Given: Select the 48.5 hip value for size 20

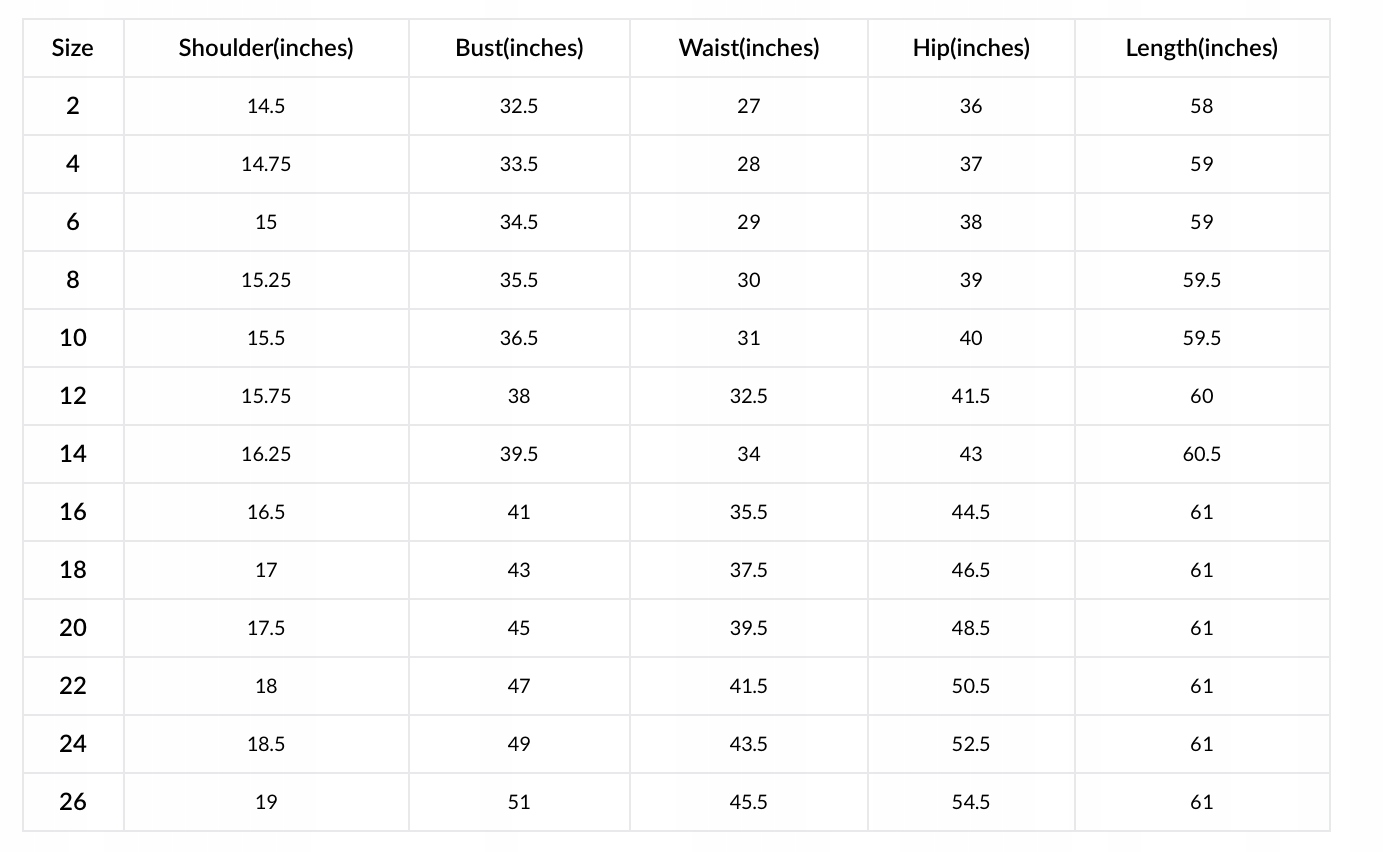Looking at the screenshot, I should [x=971, y=628].
